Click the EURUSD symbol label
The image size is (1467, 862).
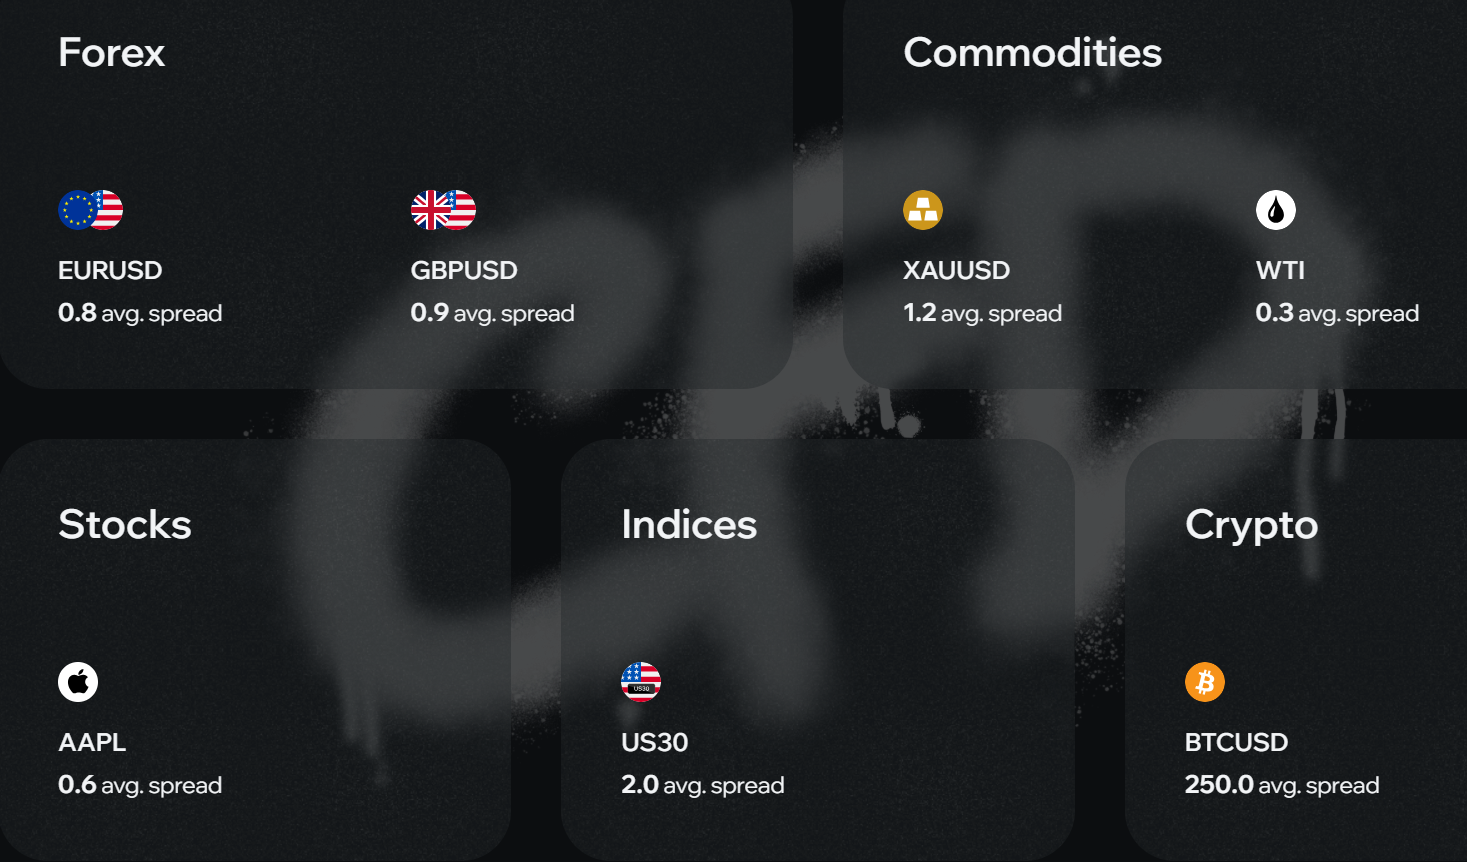pyautogui.click(x=110, y=271)
